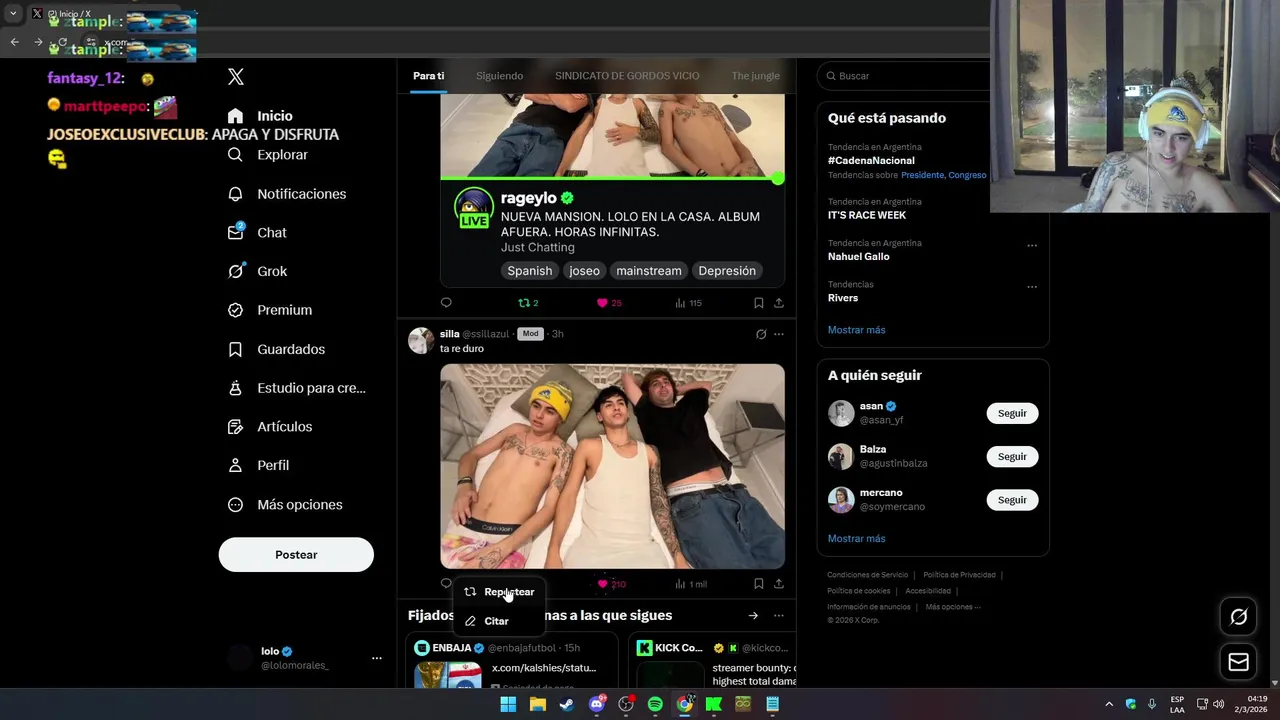Follow Balza with Seguir button

1012,457
